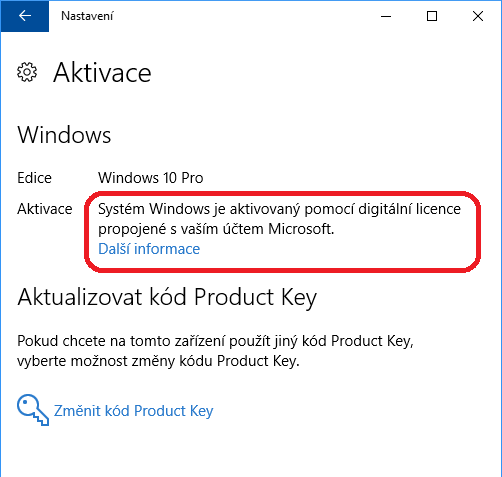The image size is (502, 477).
Task: Click the Windows section heading
Action: tap(64, 135)
